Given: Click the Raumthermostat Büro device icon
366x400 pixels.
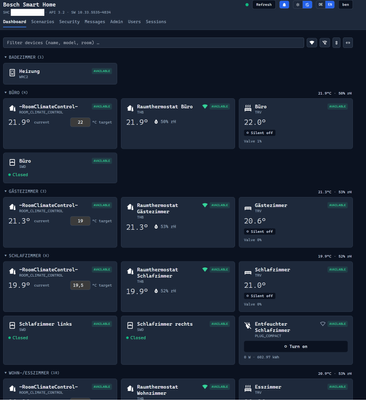Looking at the screenshot, I should pos(130,108).
